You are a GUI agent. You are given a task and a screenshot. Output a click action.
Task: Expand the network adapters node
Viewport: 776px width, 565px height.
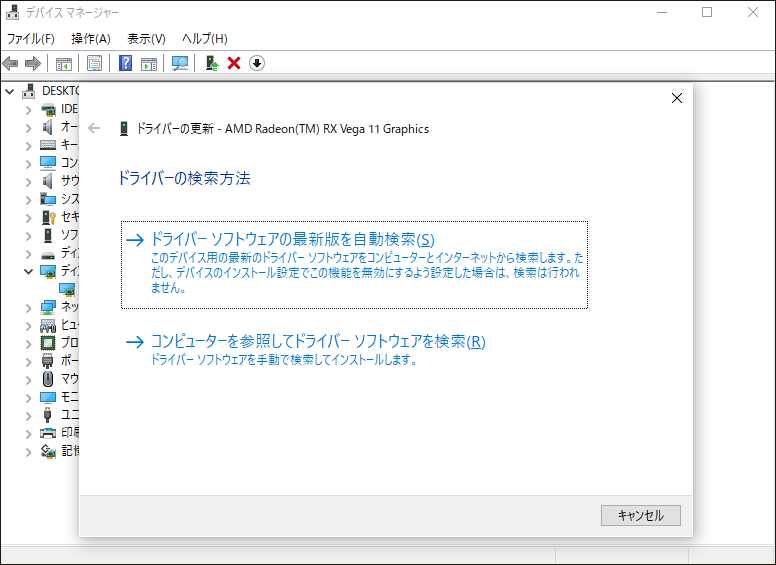[29, 308]
